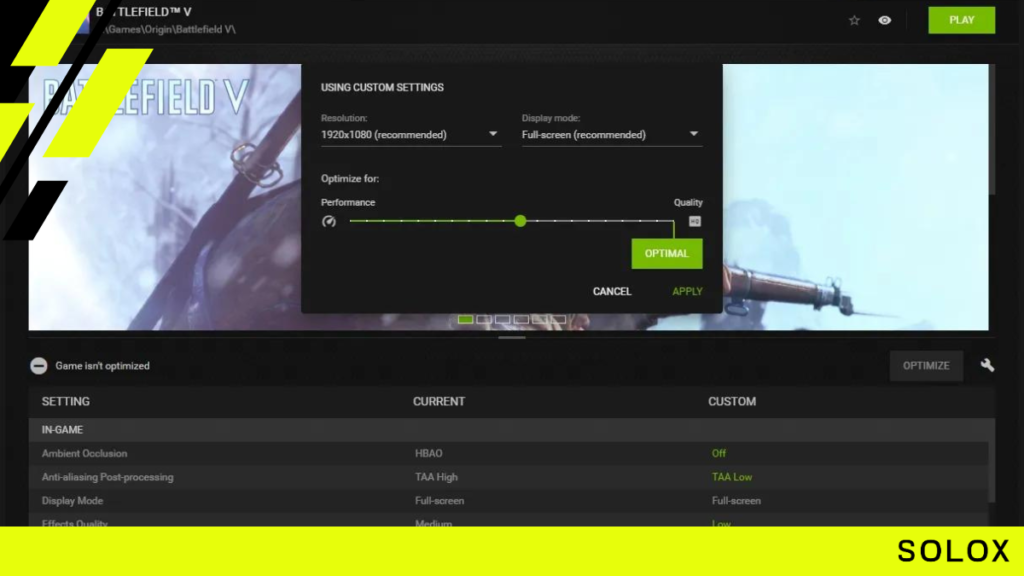Click the OPTIMIZE button
Screen dimensions: 1024x576
pyautogui.click(x=926, y=366)
